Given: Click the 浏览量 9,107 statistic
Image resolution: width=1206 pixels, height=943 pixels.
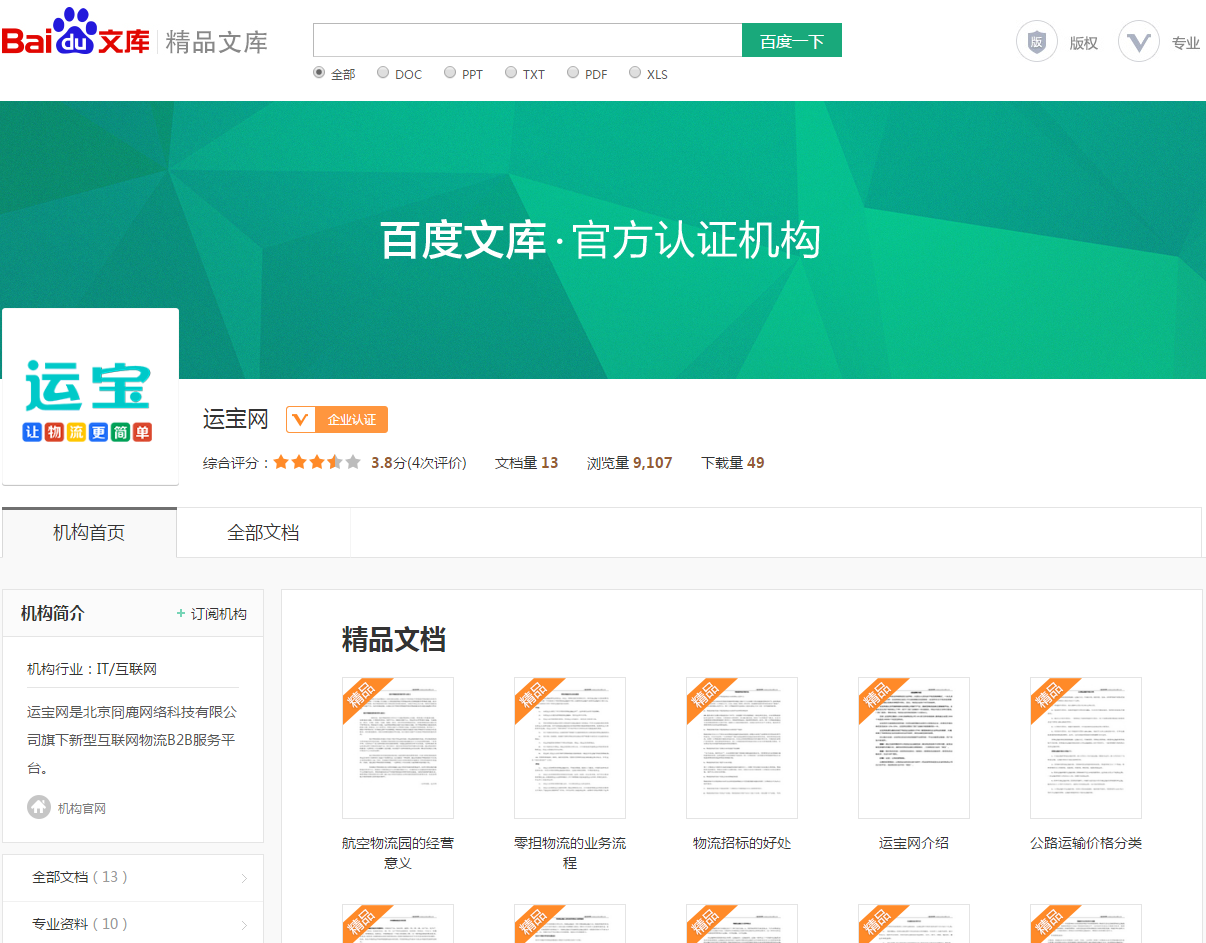Looking at the screenshot, I should [x=630, y=463].
